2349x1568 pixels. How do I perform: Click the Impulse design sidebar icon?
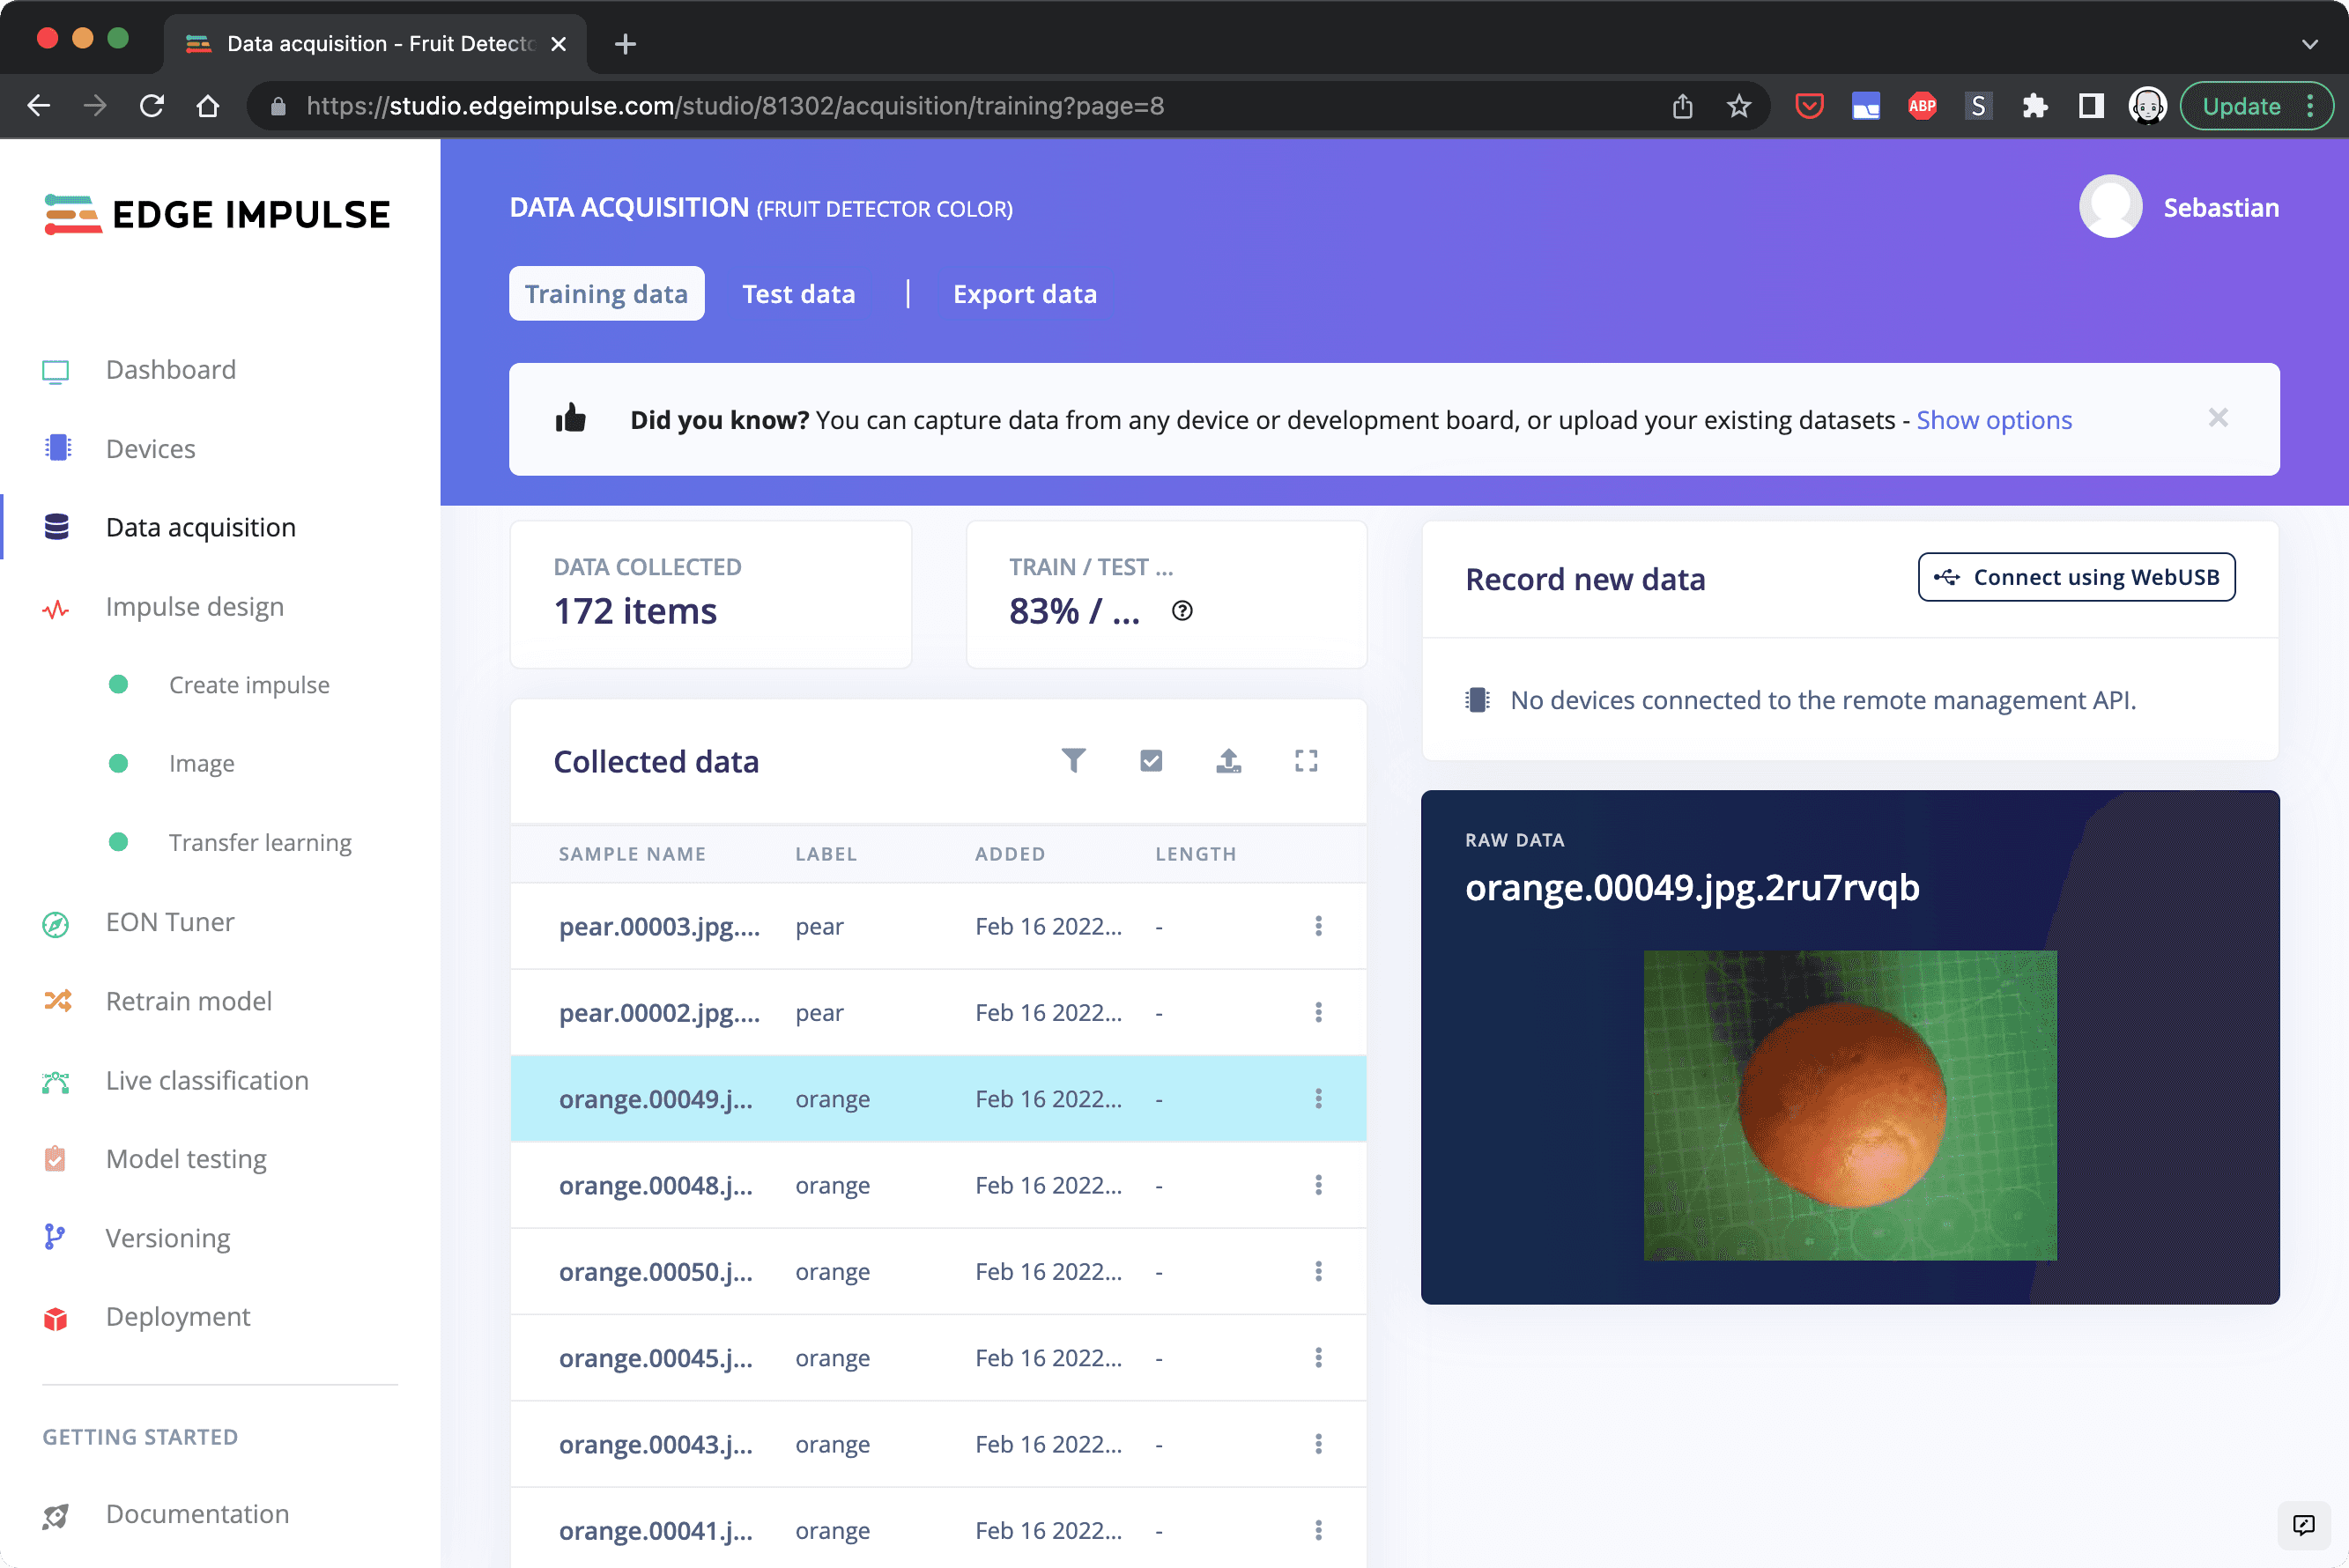tap(58, 603)
